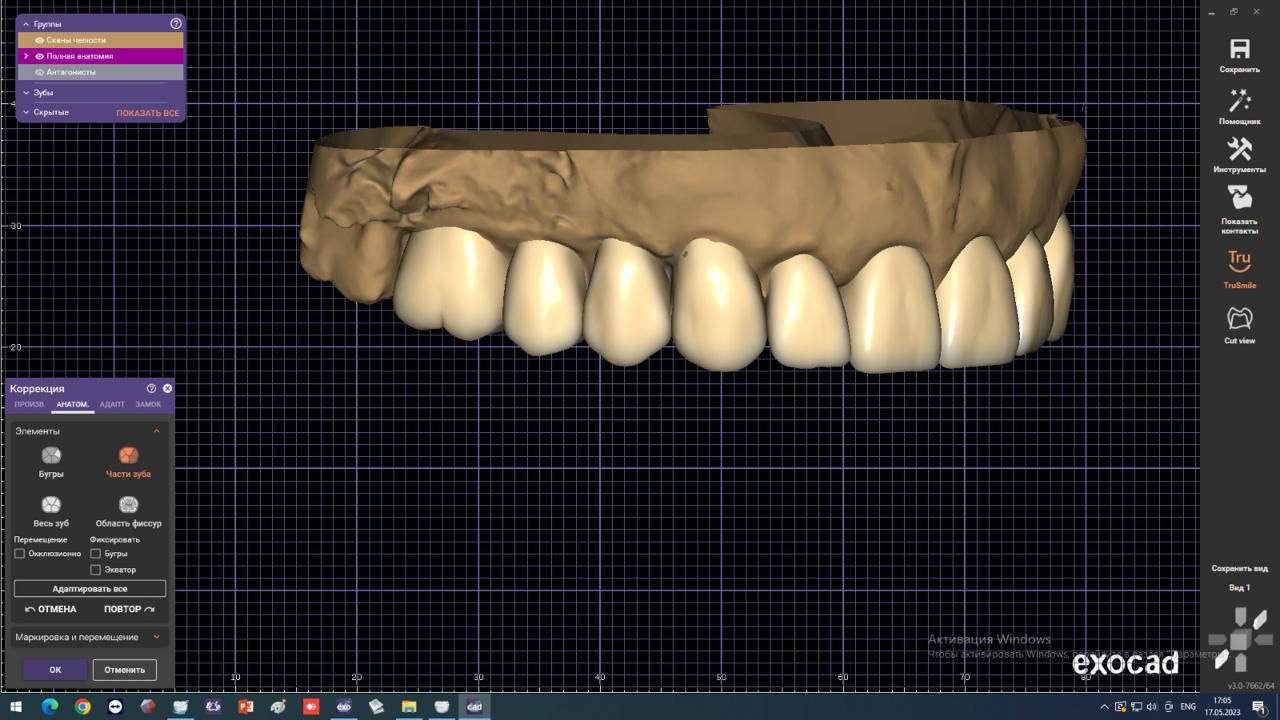Open PowerPoint from the Windows taskbar
This screenshot has height=720, width=1280.
(245, 707)
